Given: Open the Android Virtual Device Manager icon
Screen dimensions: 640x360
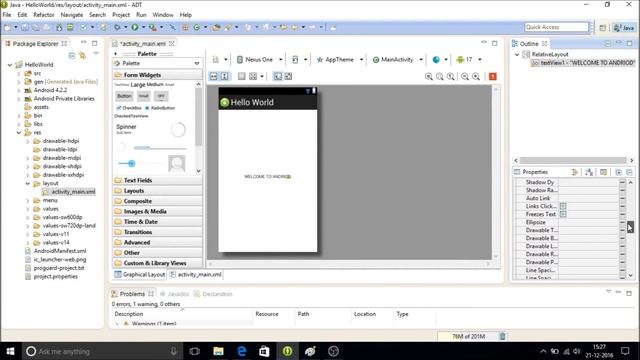Looking at the screenshot, I should [70, 27].
